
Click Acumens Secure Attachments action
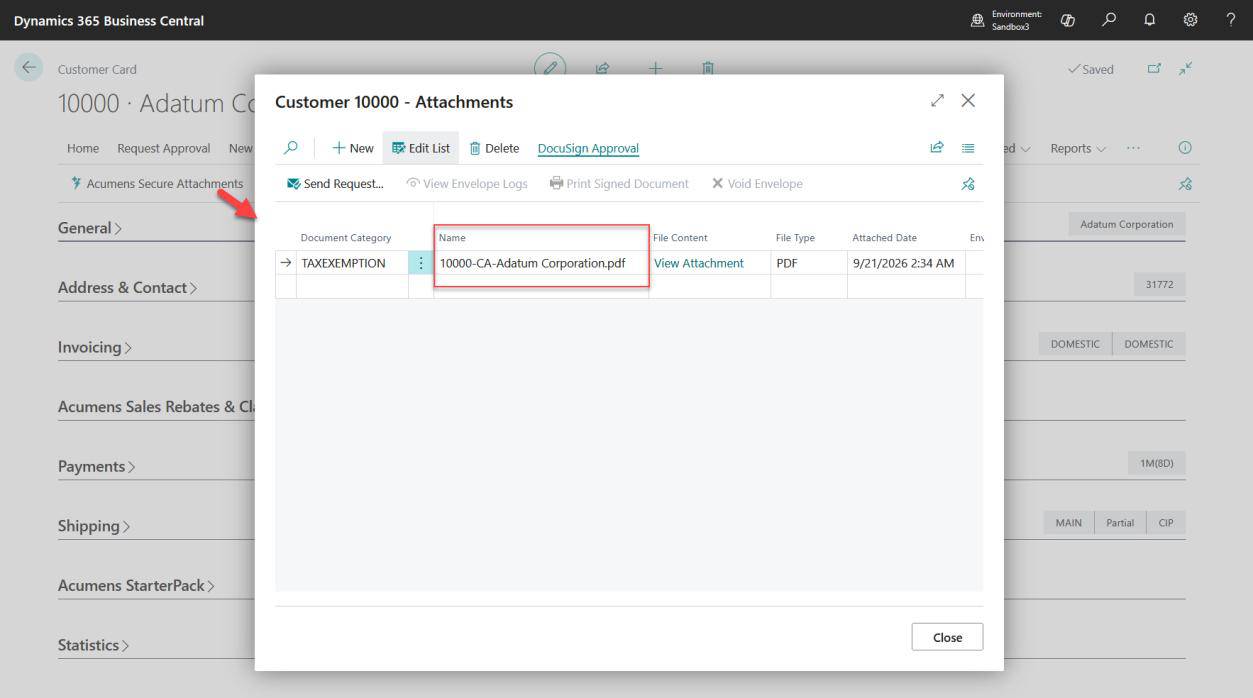[156, 184]
